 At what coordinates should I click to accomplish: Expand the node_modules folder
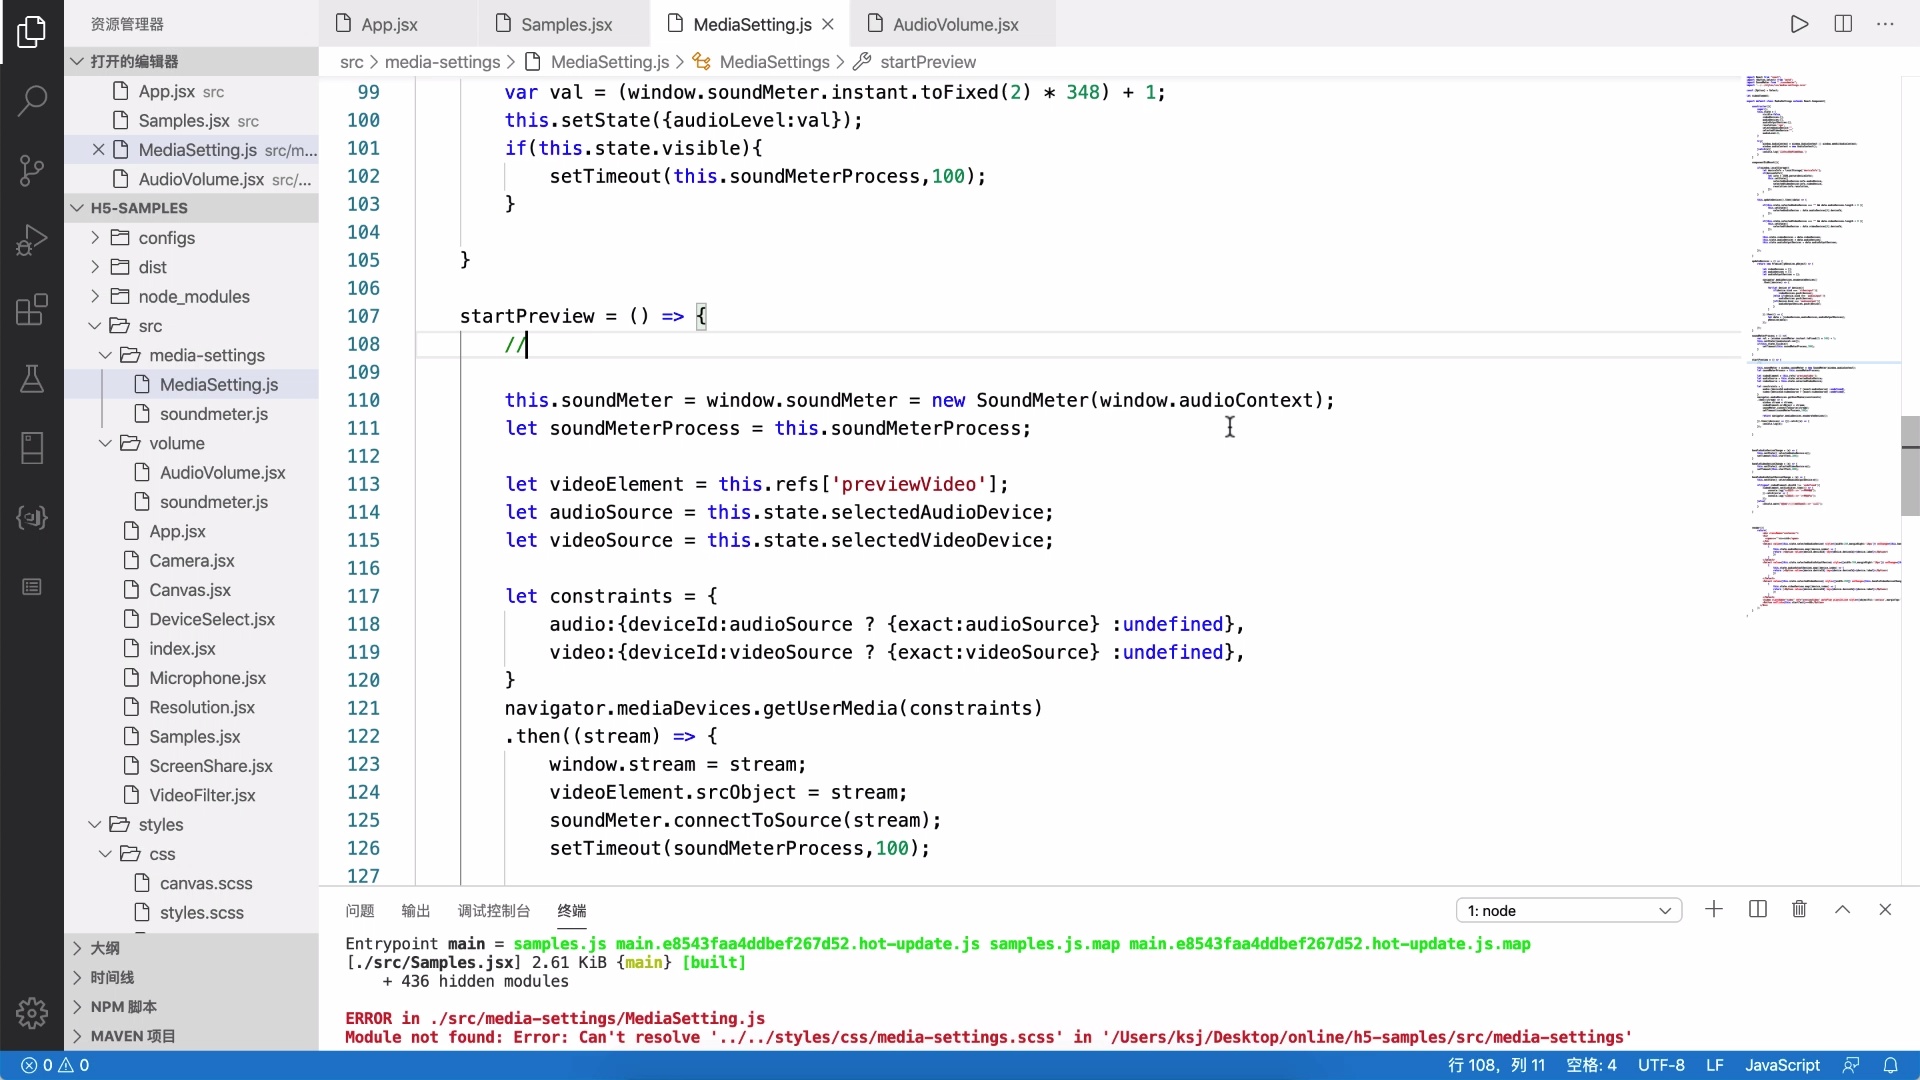194,297
